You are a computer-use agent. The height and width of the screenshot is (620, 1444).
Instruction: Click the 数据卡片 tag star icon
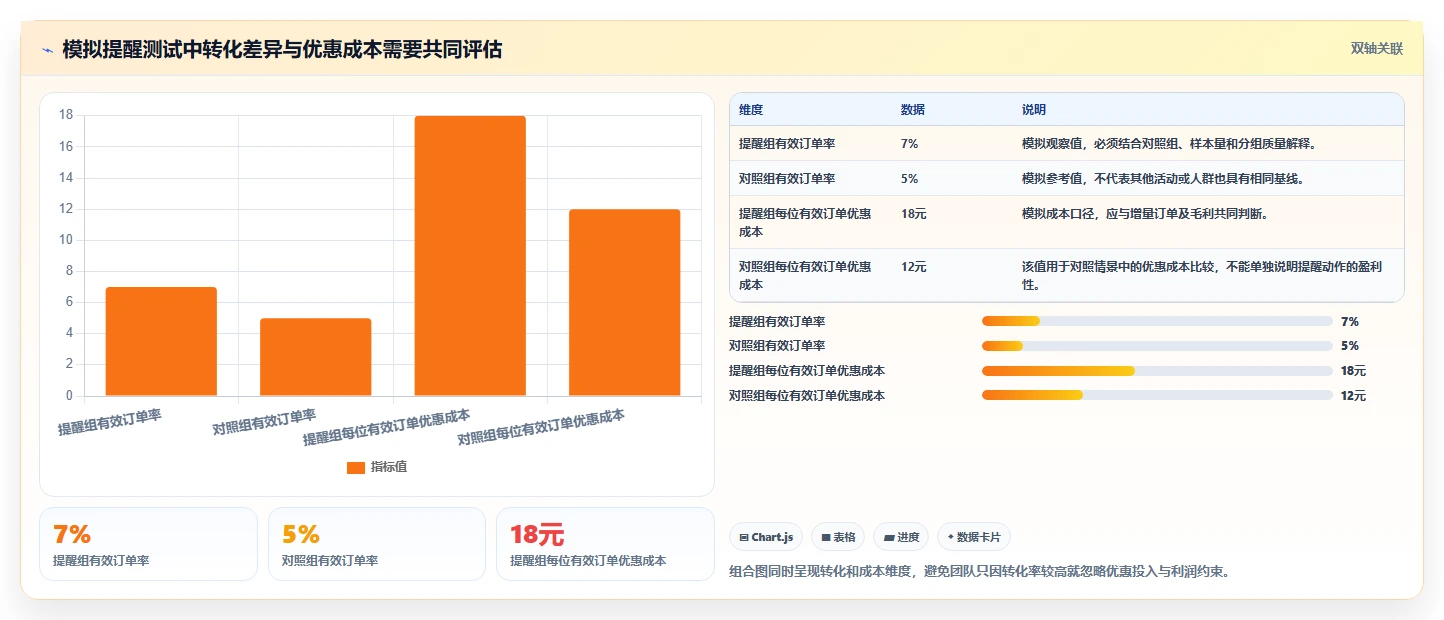point(950,537)
